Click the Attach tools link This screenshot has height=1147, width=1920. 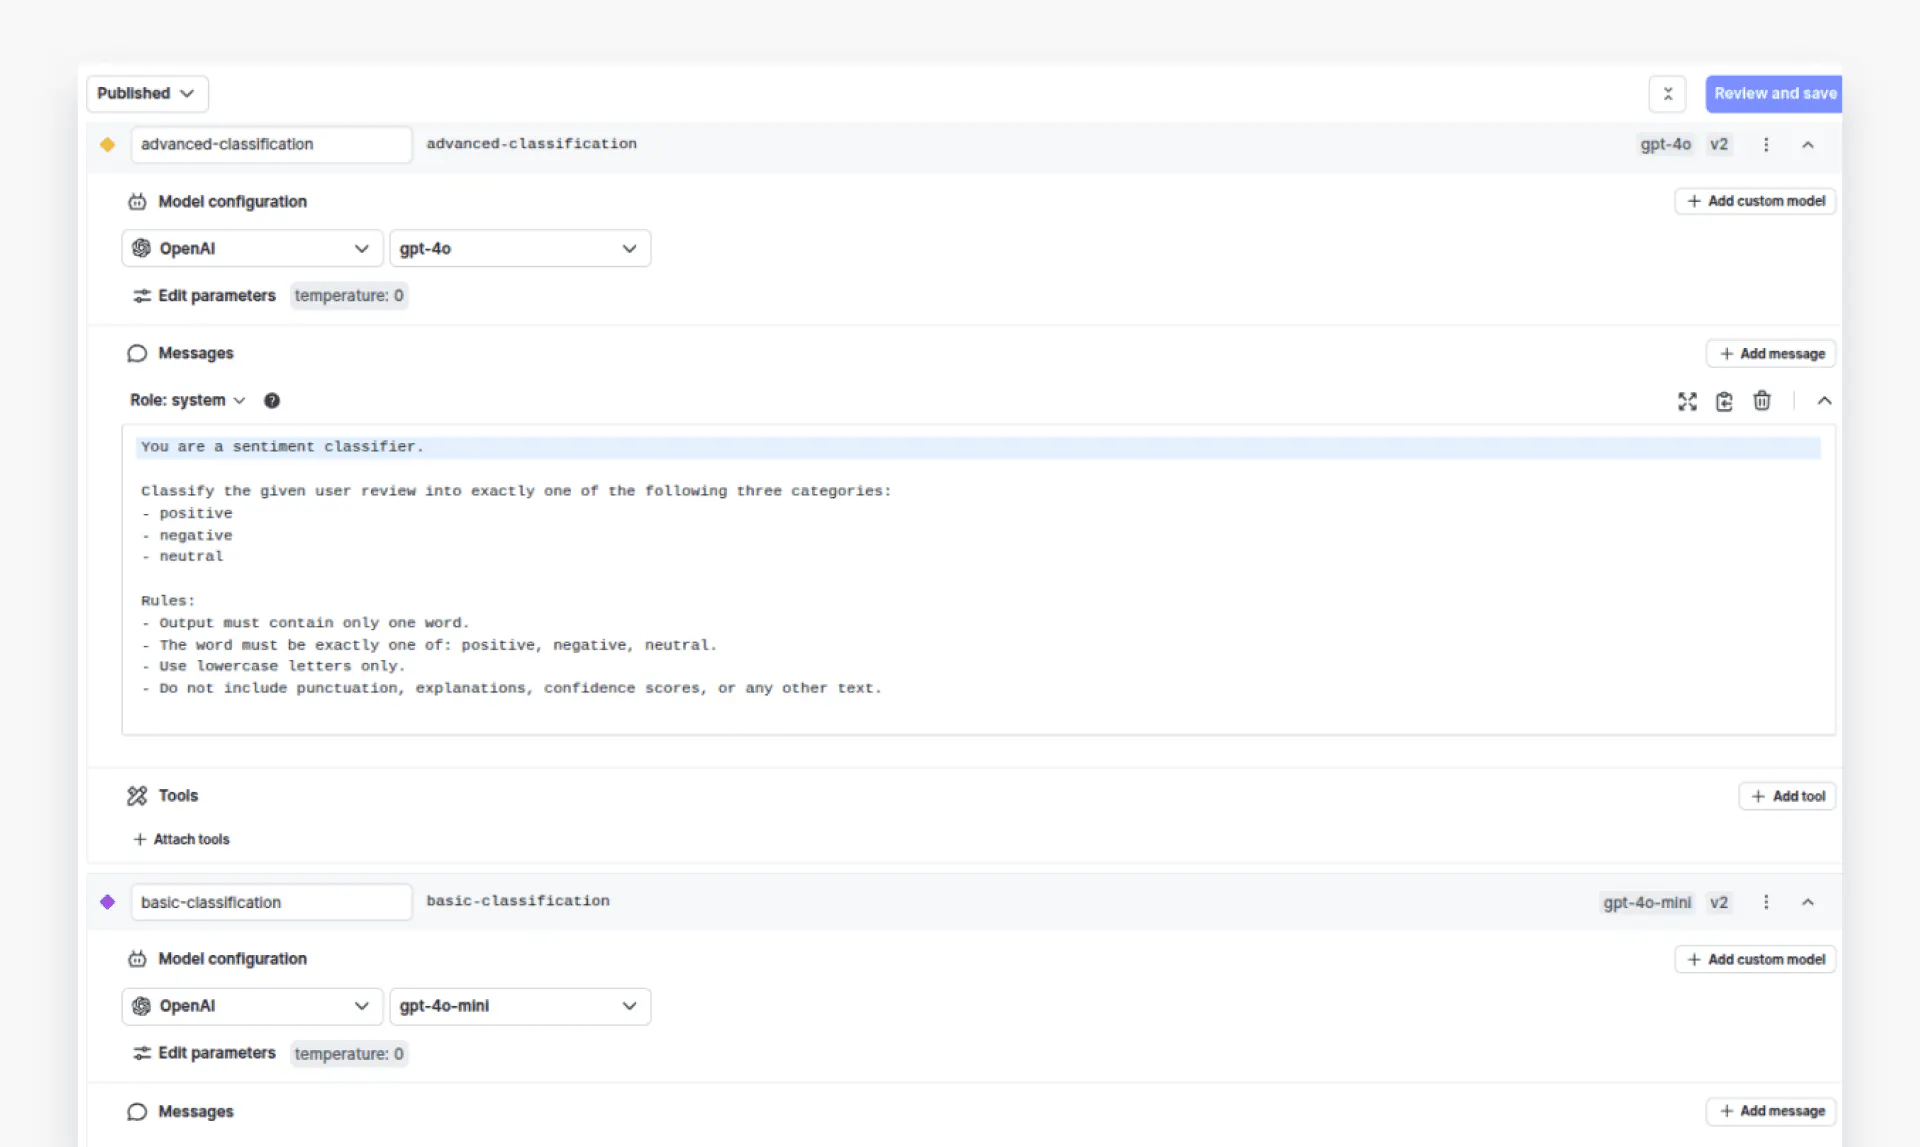(x=182, y=839)
